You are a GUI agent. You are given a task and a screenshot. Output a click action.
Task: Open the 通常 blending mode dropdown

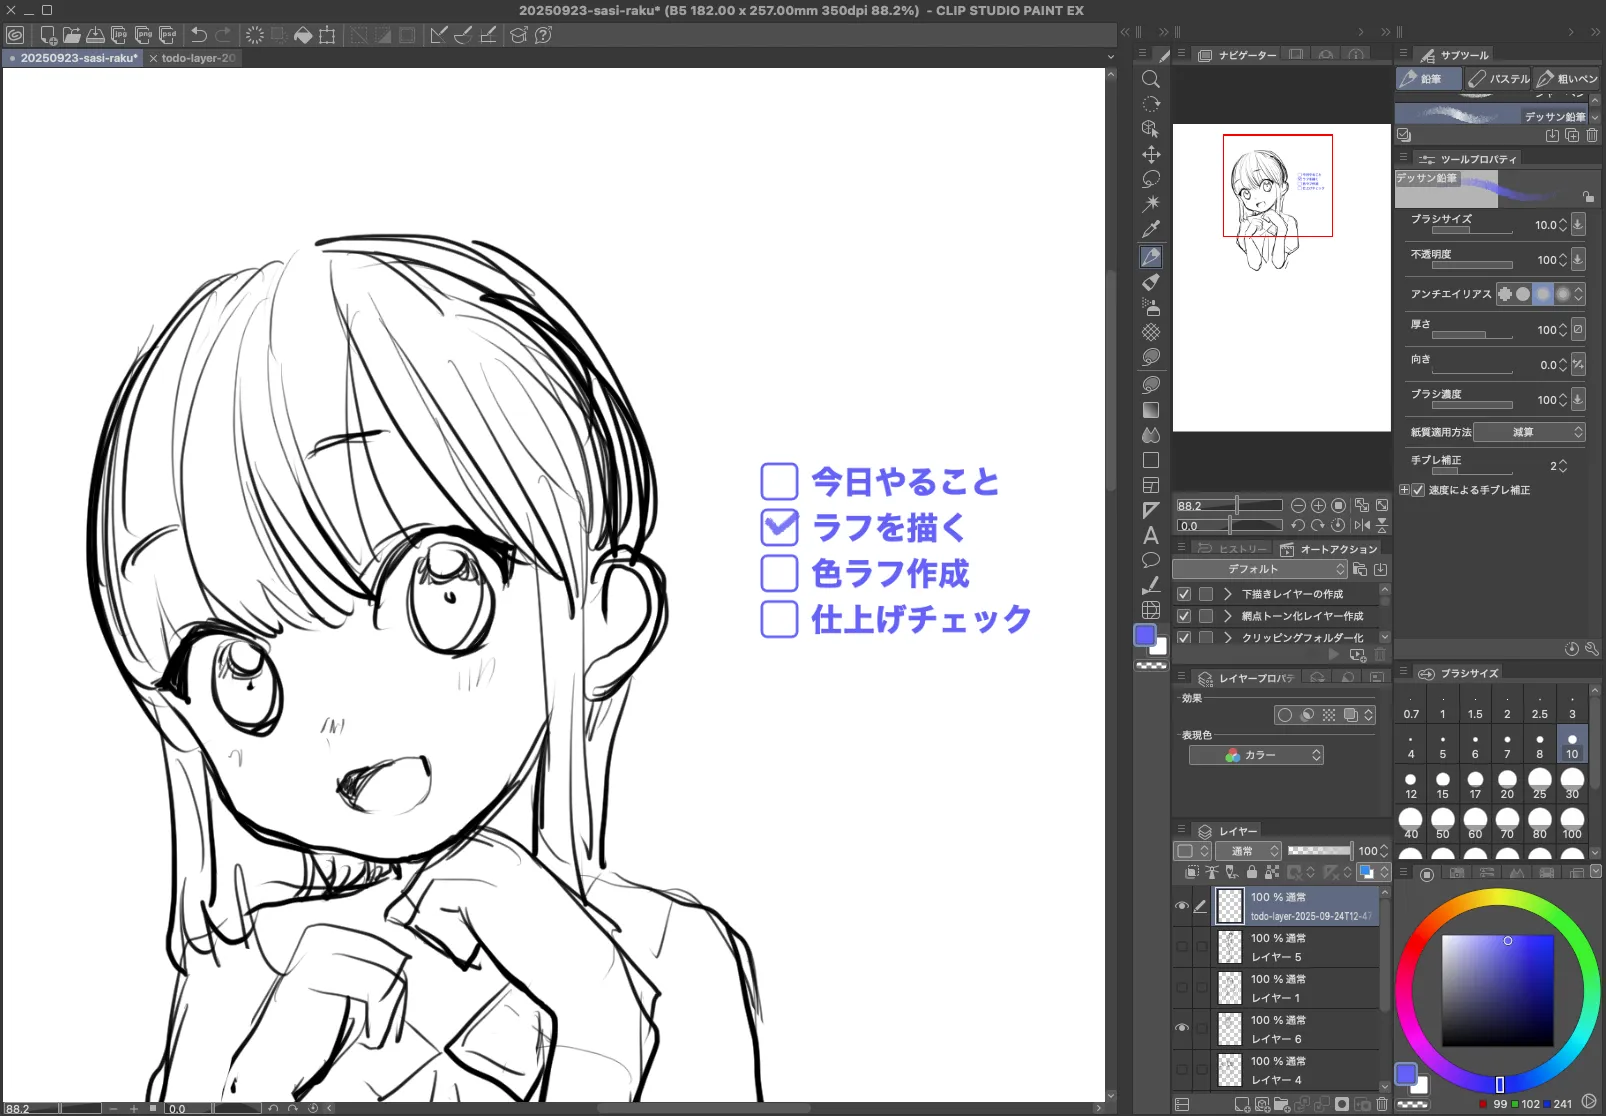[x=1247, y=851]
